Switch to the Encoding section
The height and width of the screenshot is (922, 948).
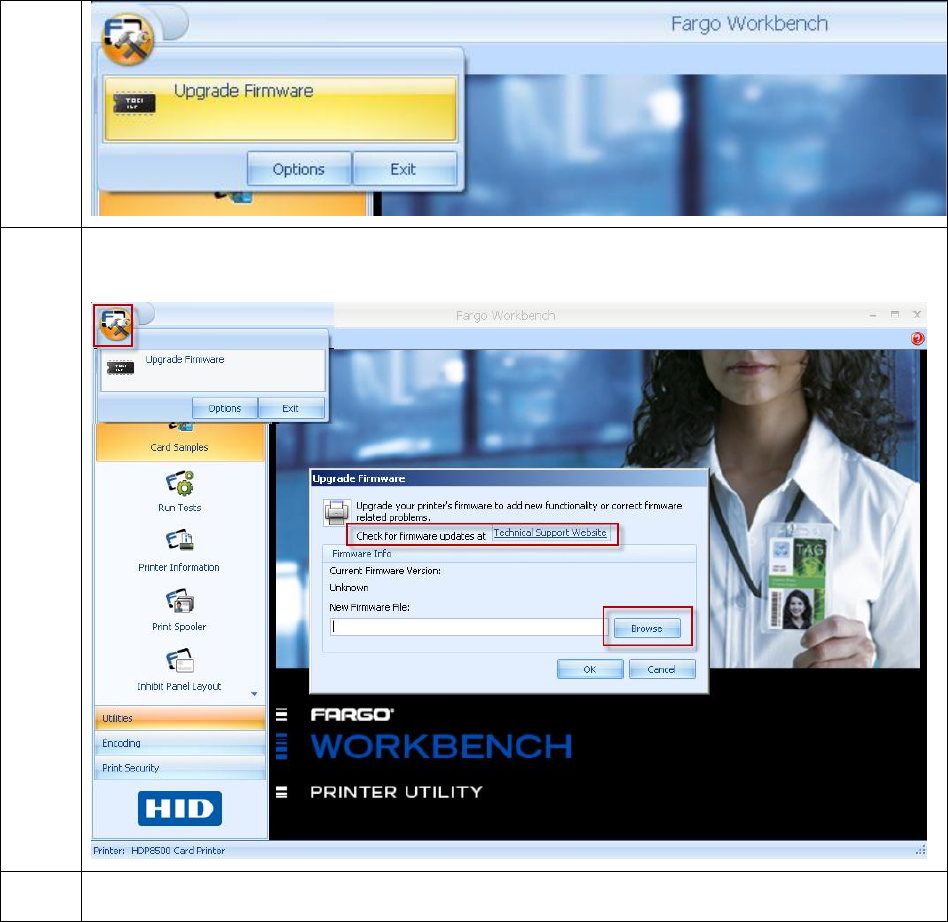(x=180, y=743)
